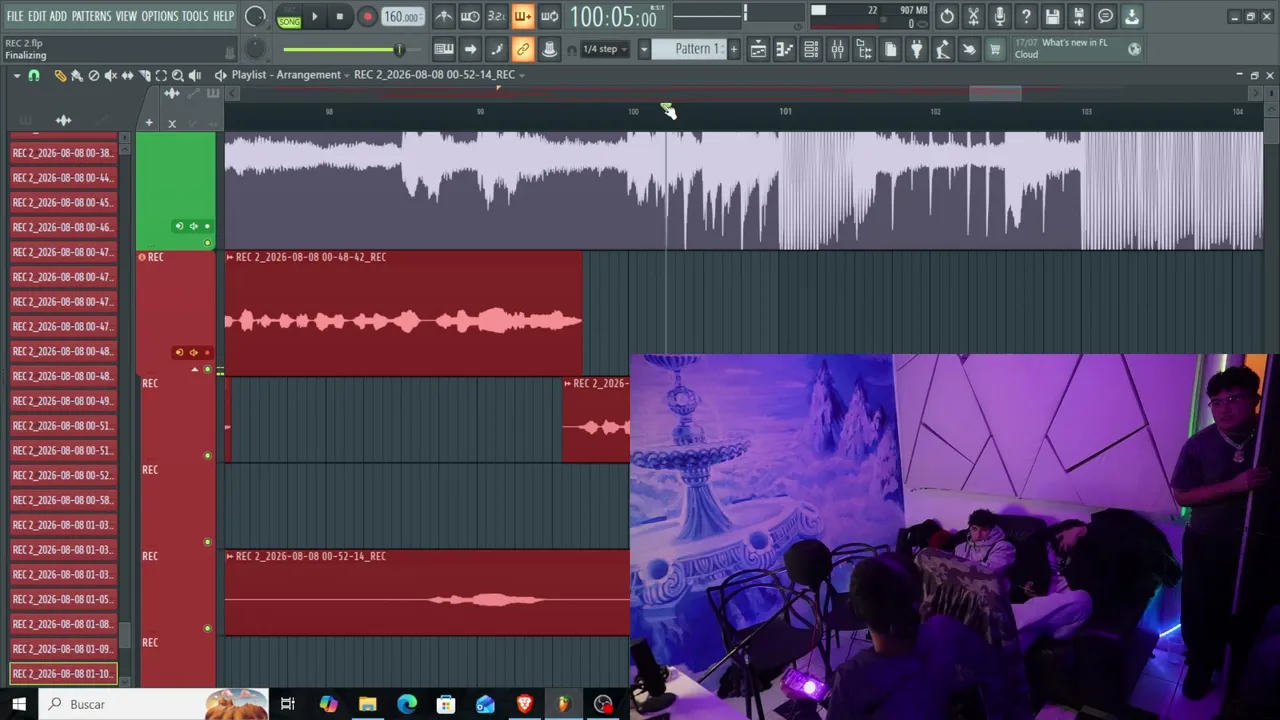The width and height of the screenshot is (1280, 720).
Task: Click the master volume knob
Action: [x=255, y=16]
